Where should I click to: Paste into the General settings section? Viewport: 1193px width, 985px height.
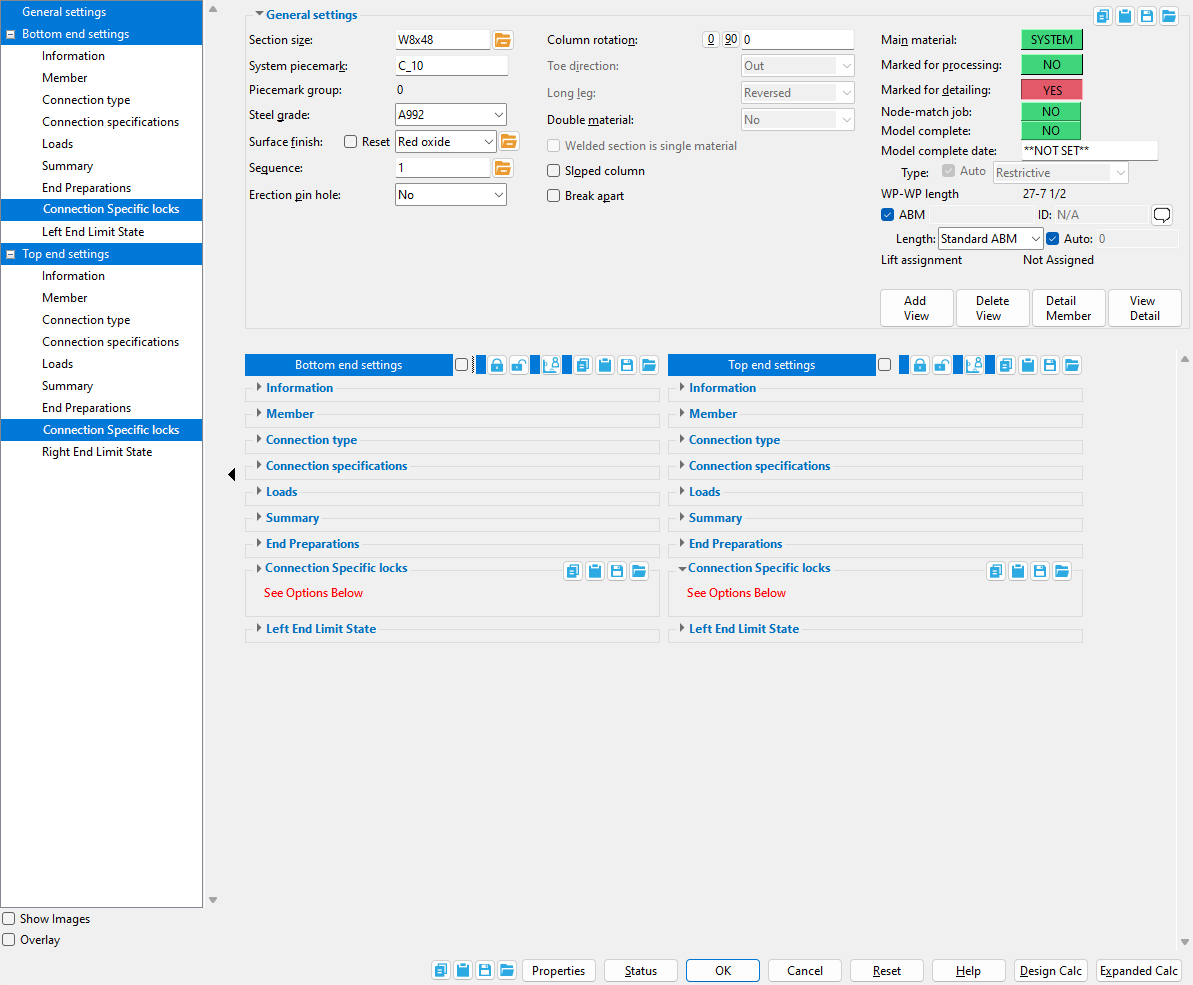[x=1125, y=15]
